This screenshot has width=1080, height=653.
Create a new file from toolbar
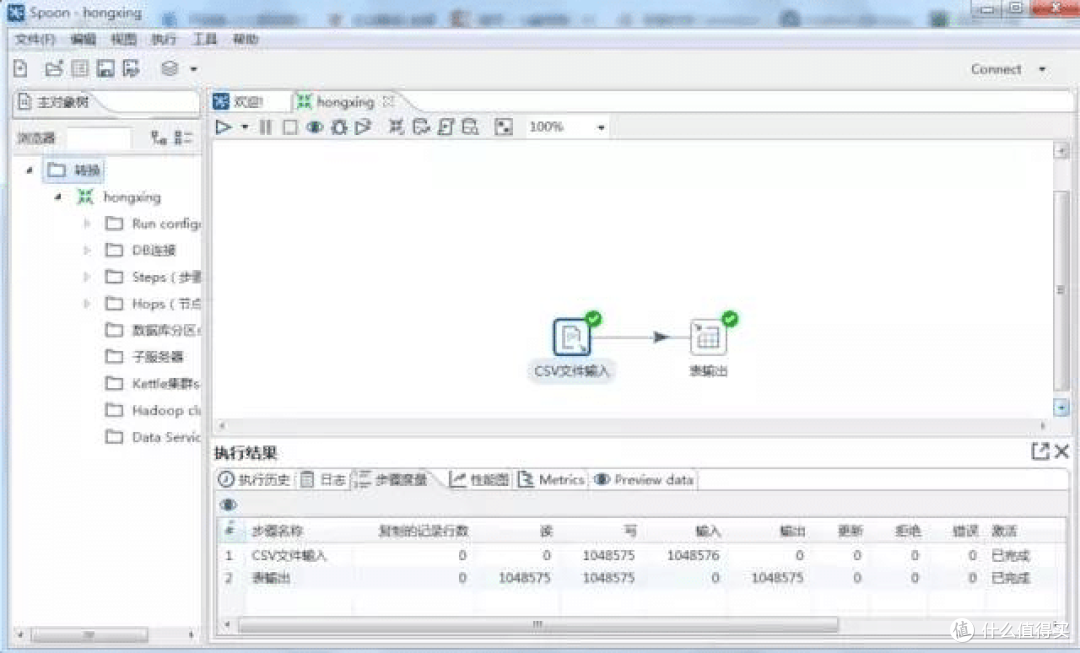(21, 68)
